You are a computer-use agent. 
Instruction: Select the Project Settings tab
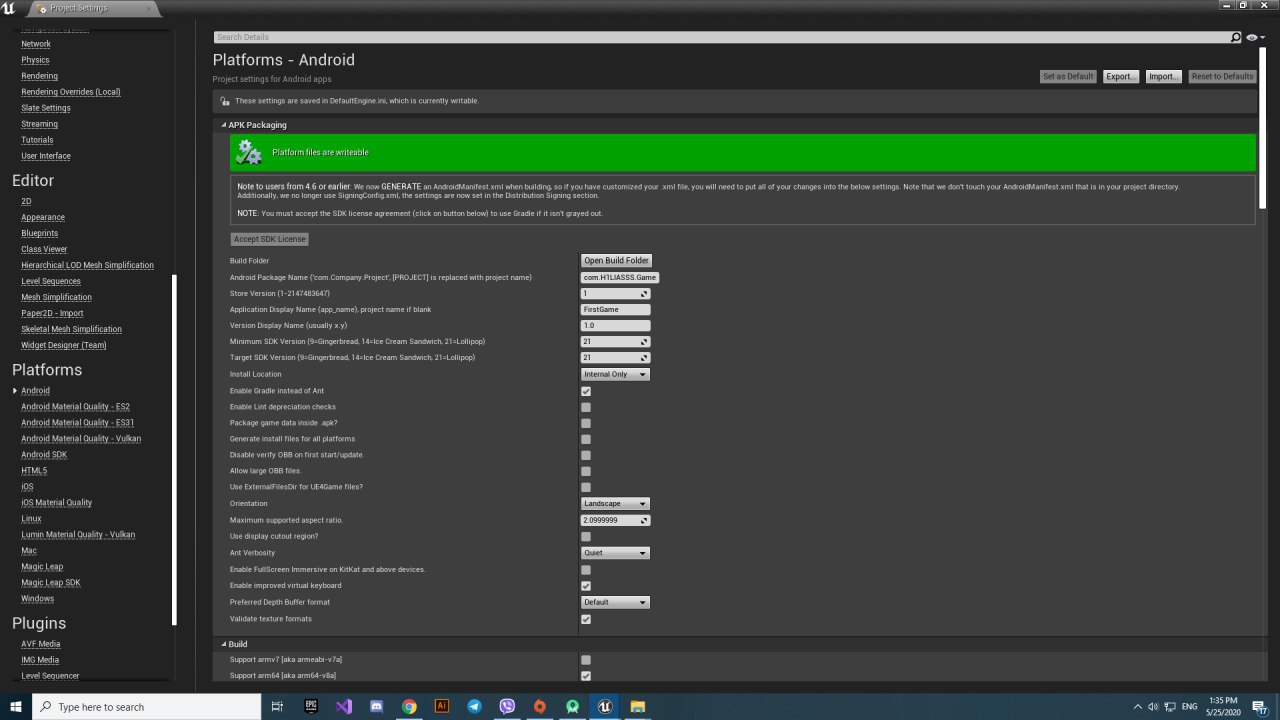click(93, 8)
